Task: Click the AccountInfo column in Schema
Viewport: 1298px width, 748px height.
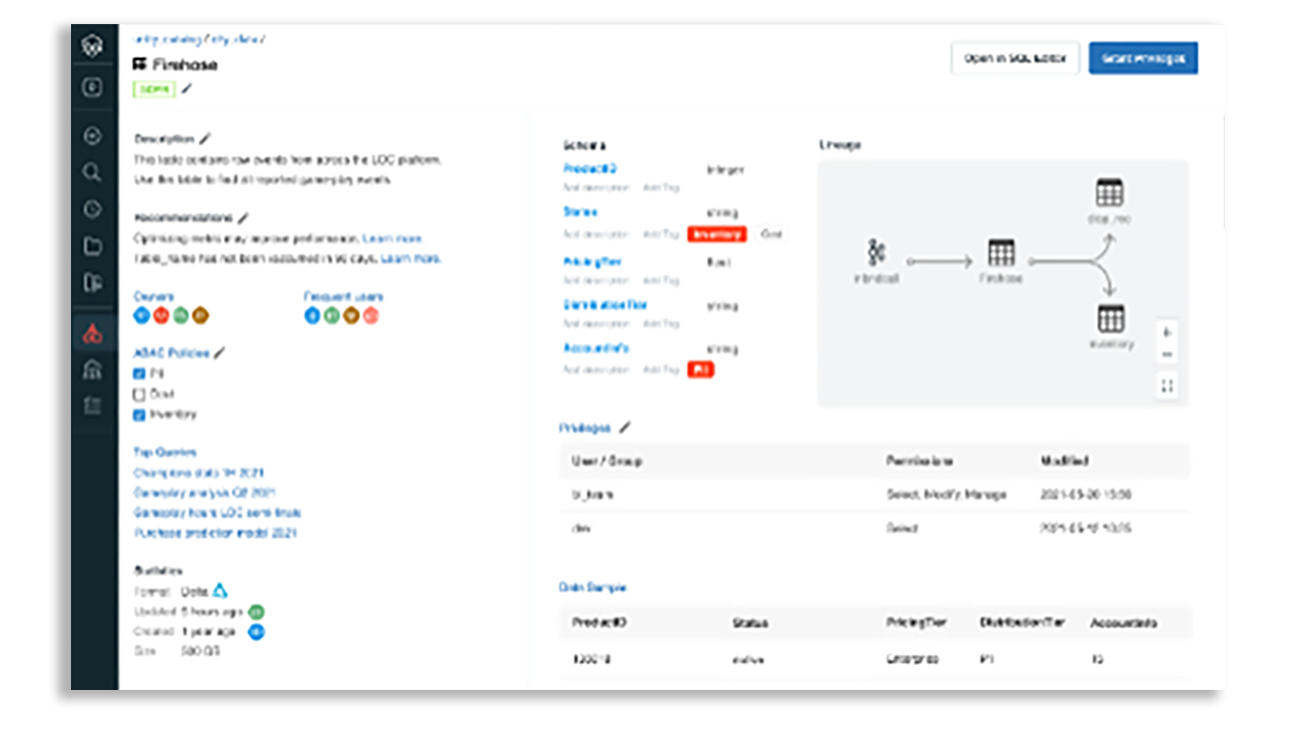Action: coord(596,348)
